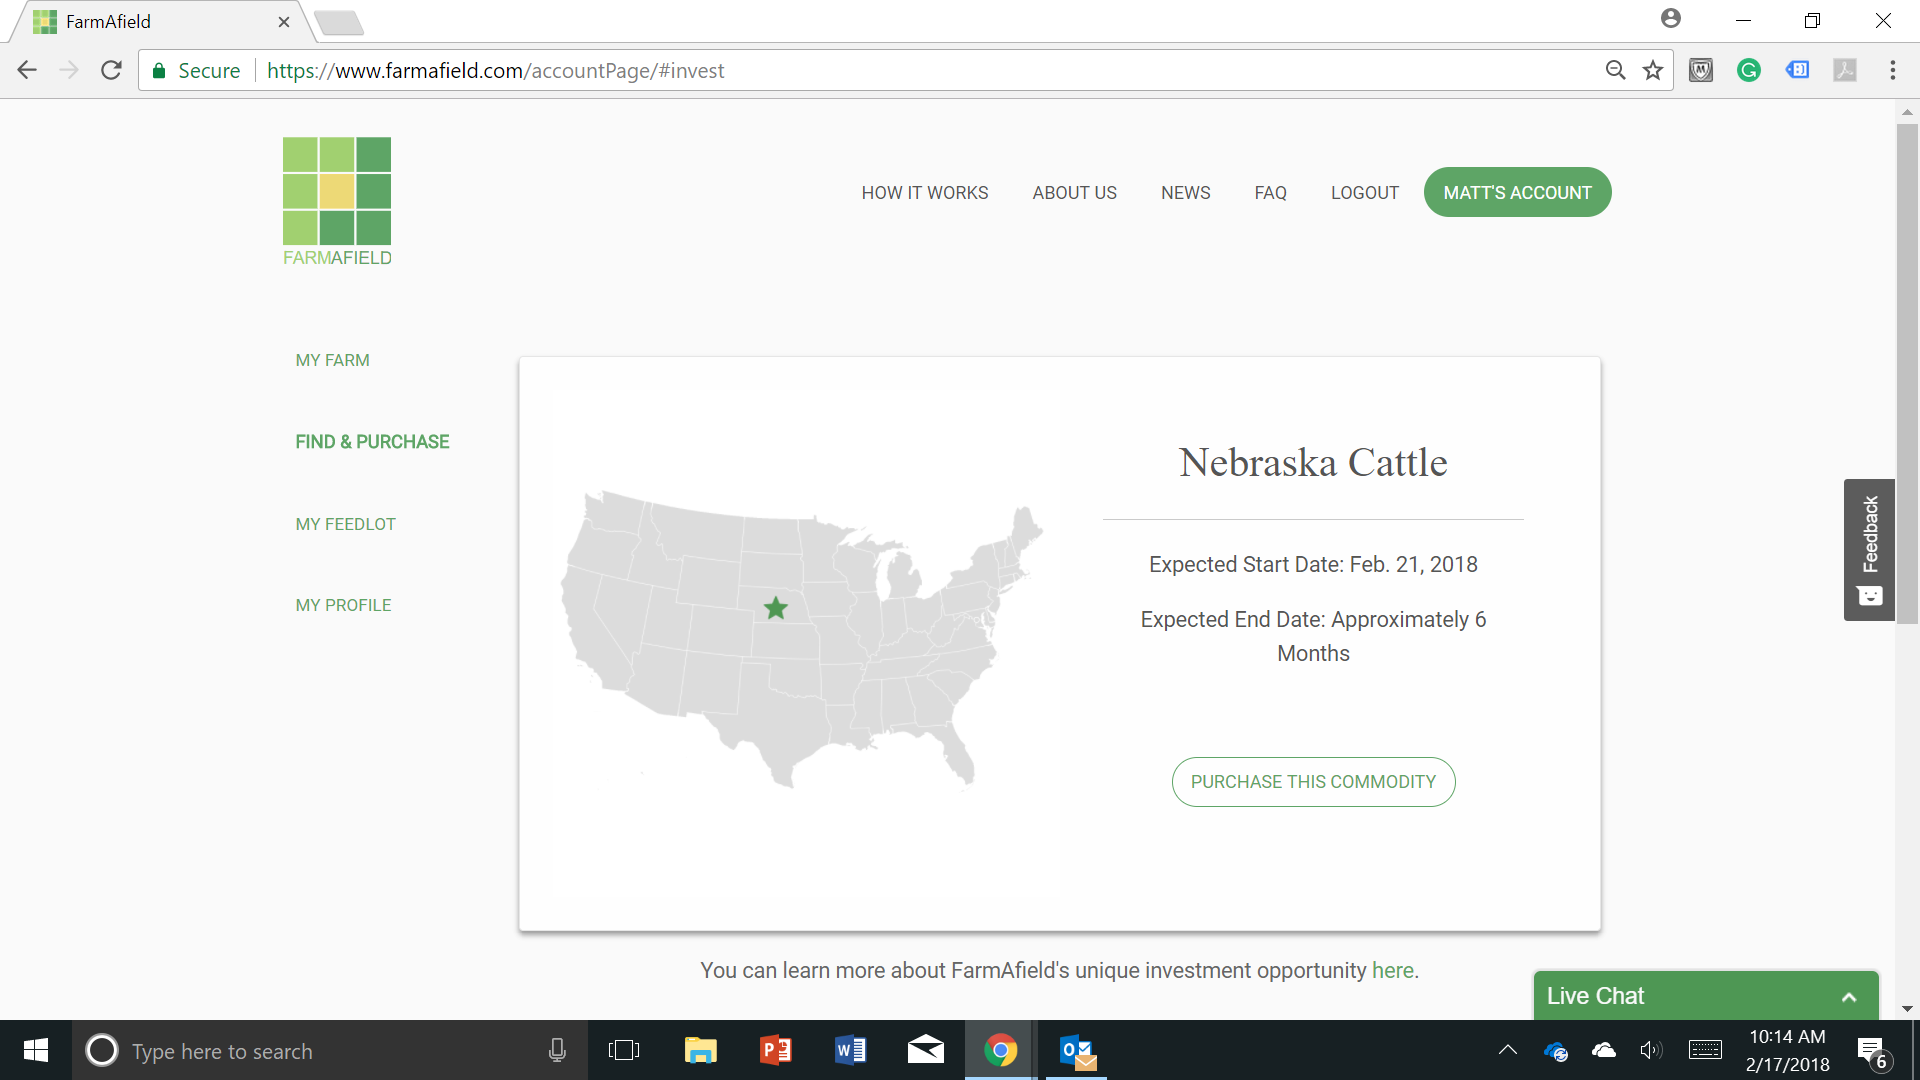Select FIND & PURCHASE in the sidebar

click(372, 442)
